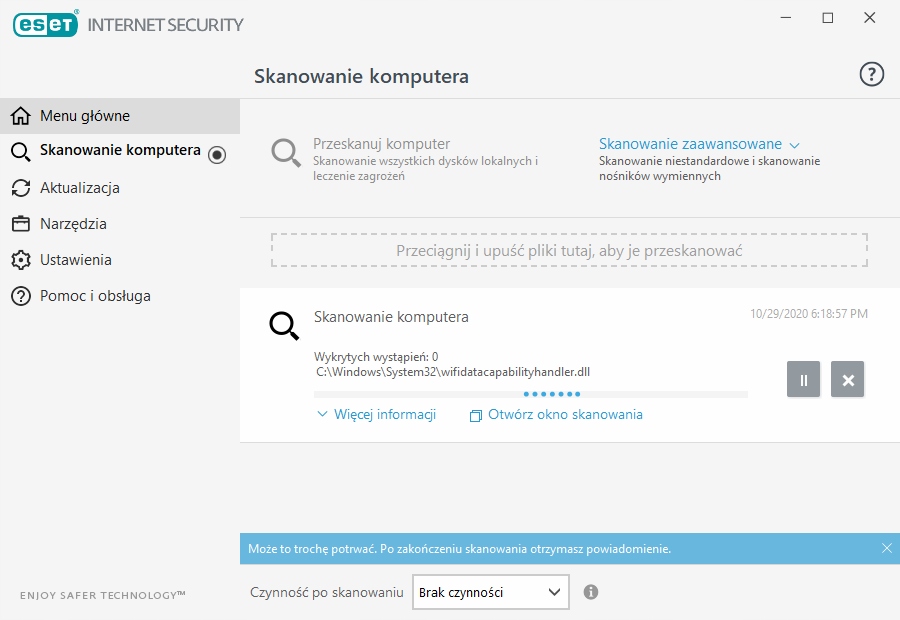This screenshot has height=620, width=900.
Task: Click the scan-in-progress indicator beside Skanowanie komputera
Action: pos(217,153)
